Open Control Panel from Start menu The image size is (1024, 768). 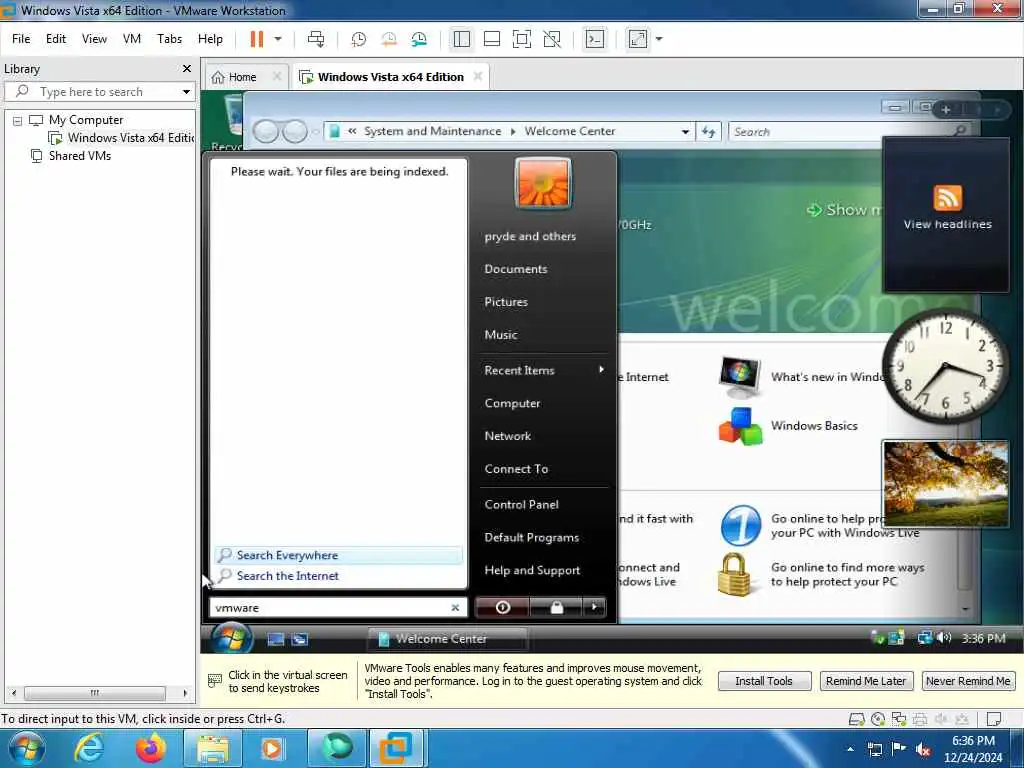click(x=521, y=505)
